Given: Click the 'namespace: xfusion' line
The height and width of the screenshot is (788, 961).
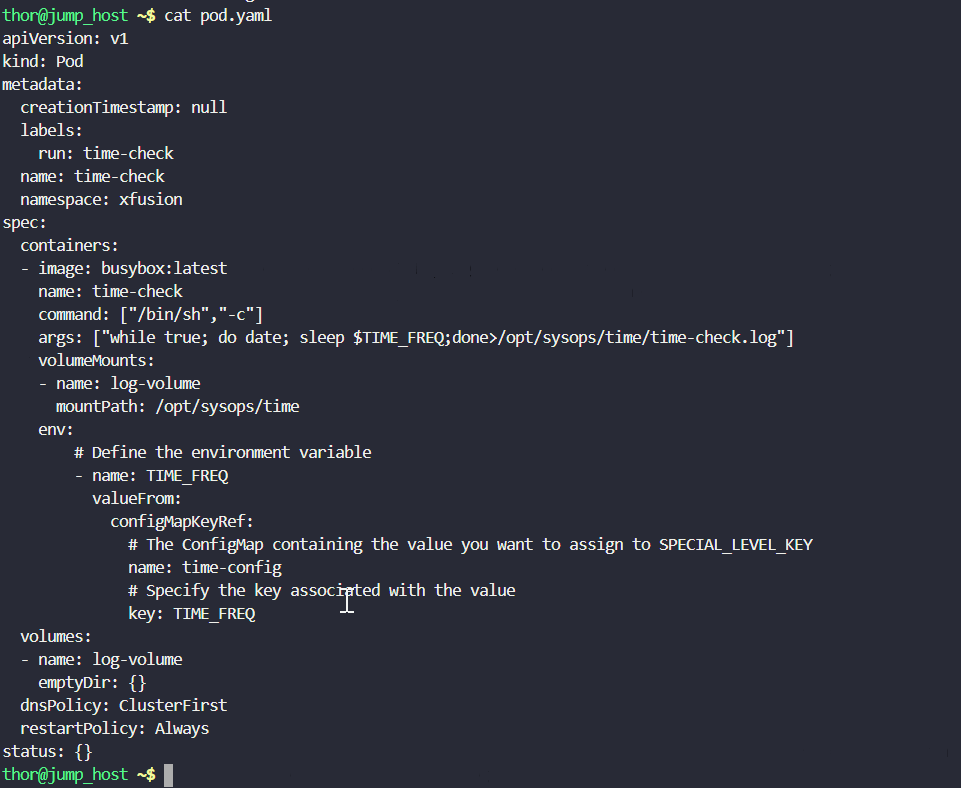Looking at the screenshot, I should point(101,199).
